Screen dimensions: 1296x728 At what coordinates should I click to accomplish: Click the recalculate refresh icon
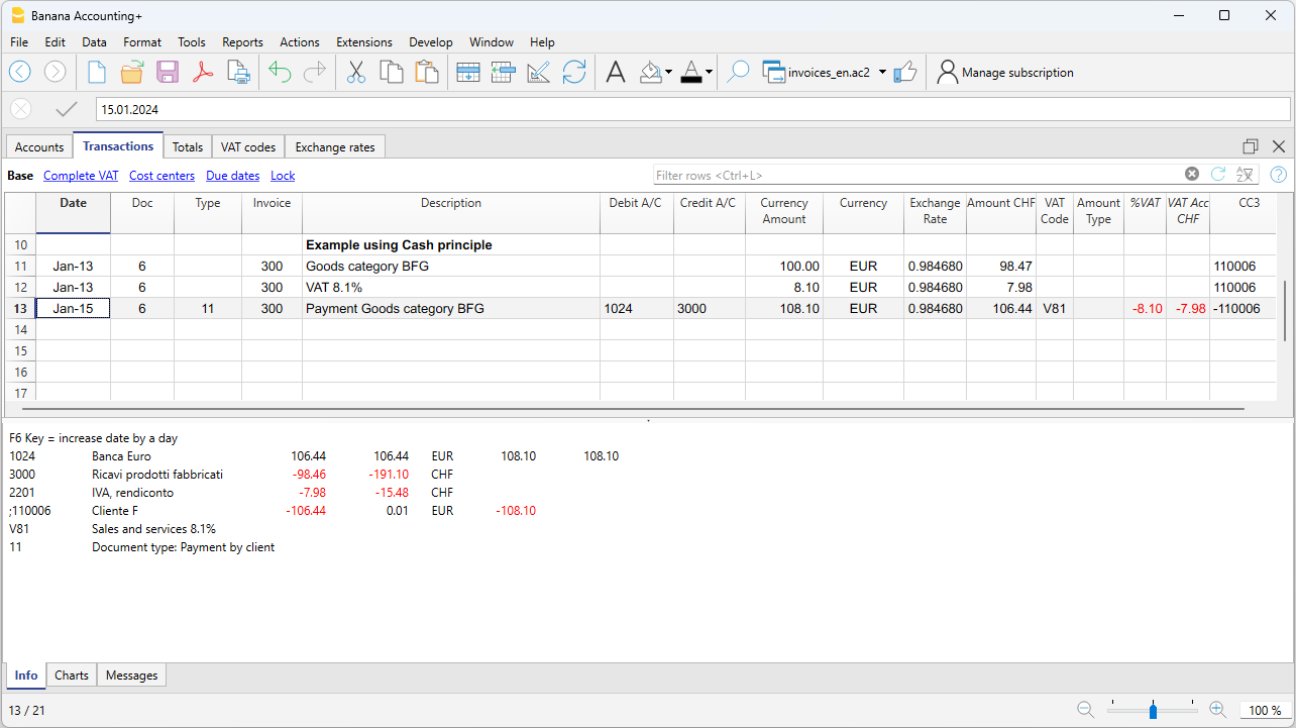(574, 72)
